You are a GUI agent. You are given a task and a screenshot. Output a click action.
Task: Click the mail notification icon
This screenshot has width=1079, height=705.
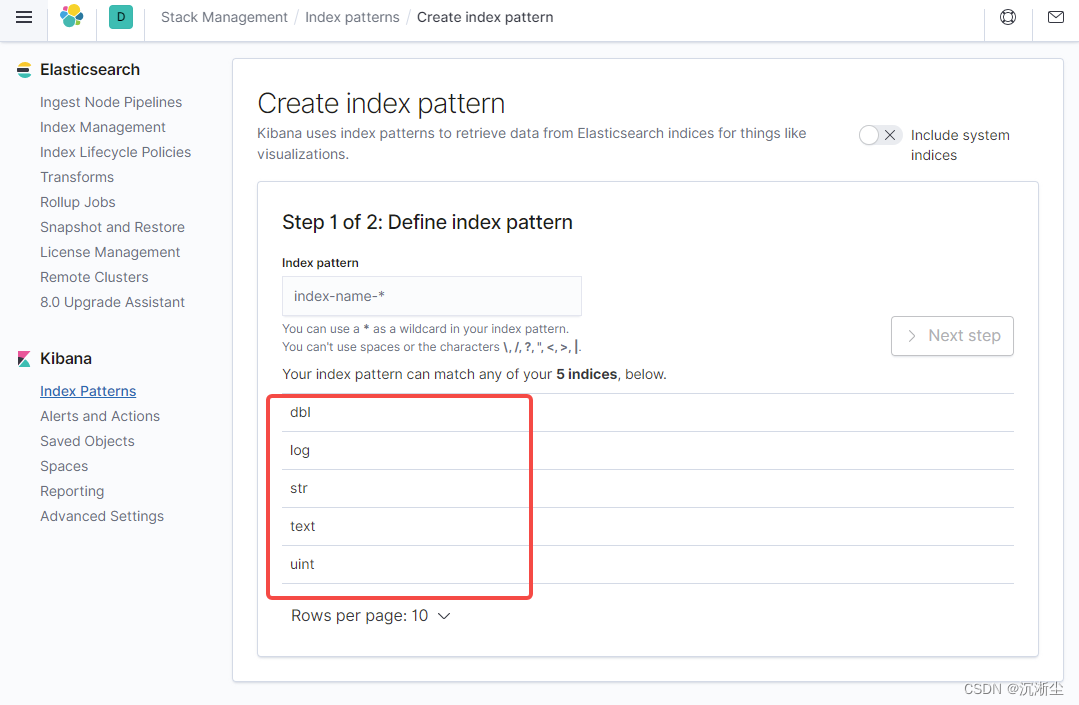click(x=1055, y=16)
